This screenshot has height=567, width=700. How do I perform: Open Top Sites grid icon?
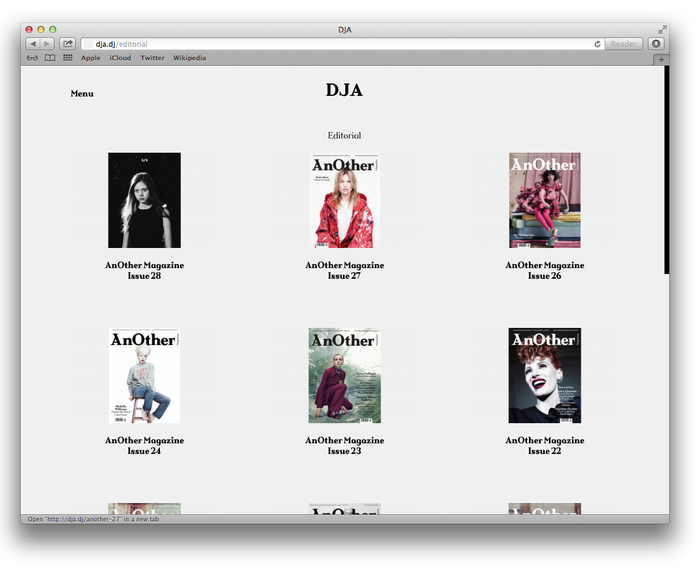(67, 58)
